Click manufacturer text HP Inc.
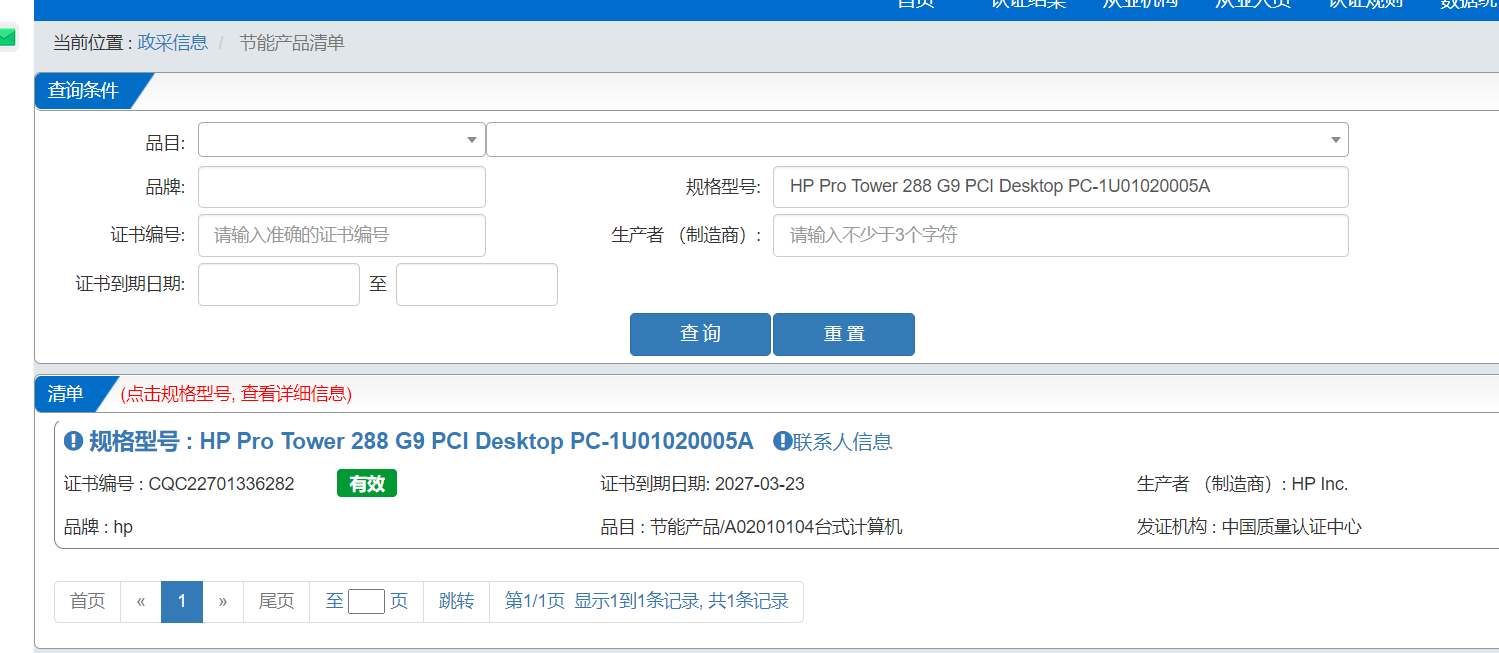This screenshot has width=1499, height=653. point(1320,484)
